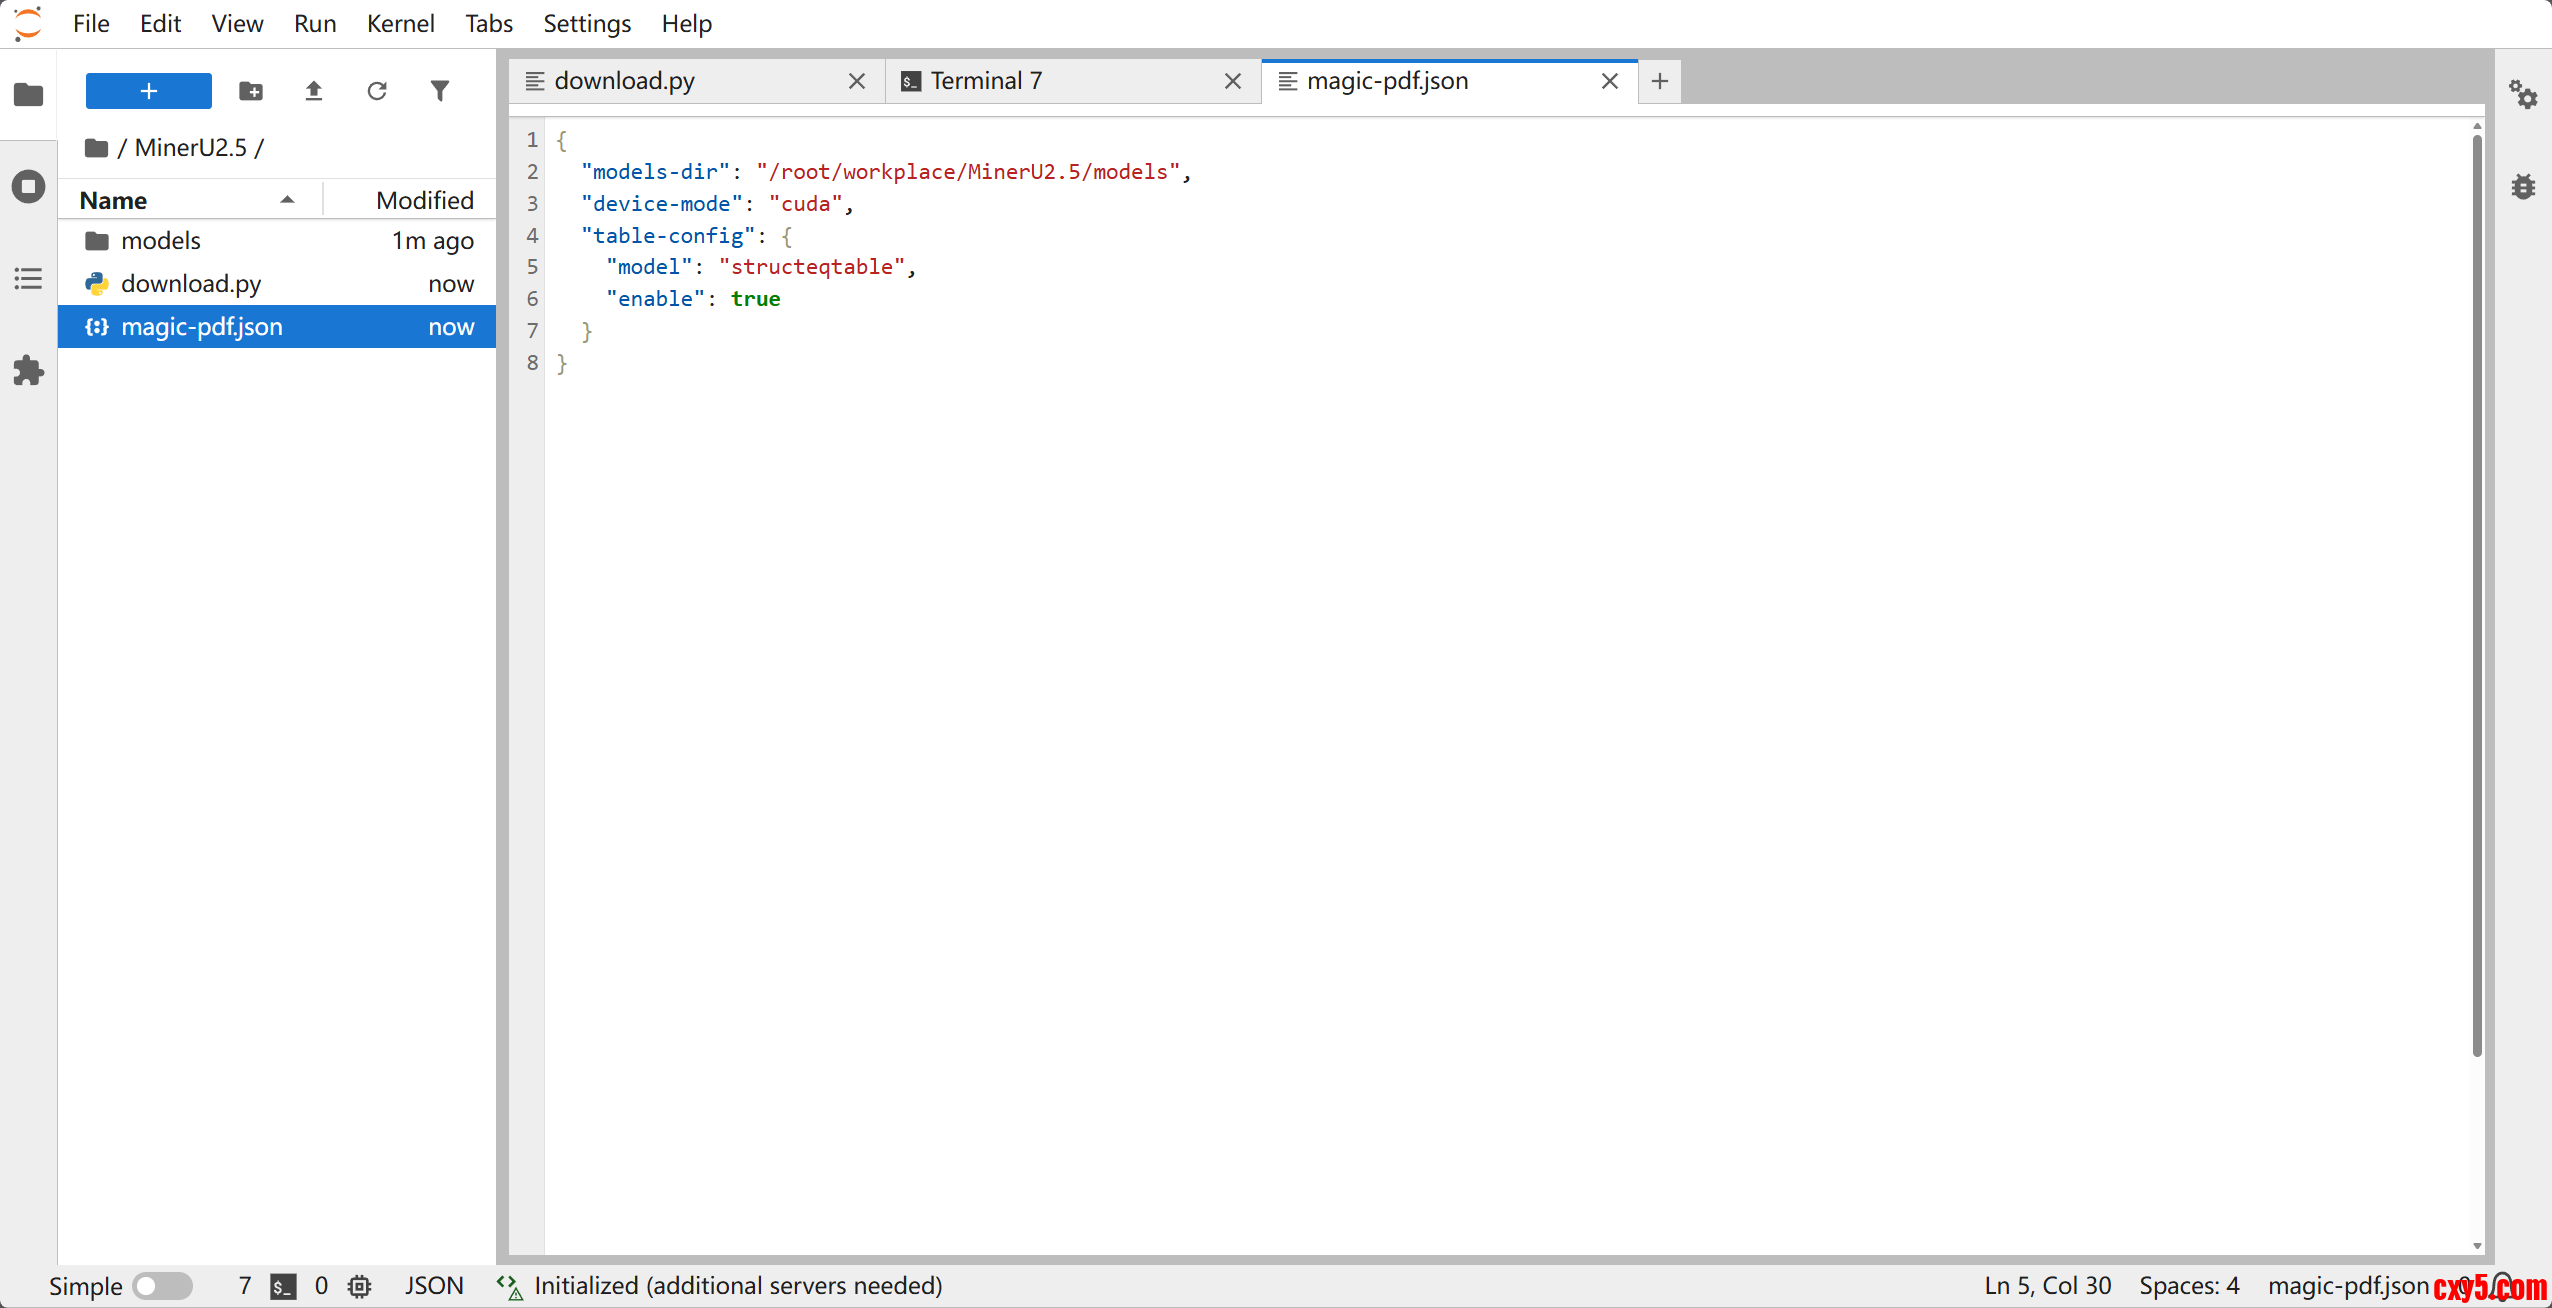Toggle the file filter funnel icon
2552x1308 pixels.
(440, 91)
